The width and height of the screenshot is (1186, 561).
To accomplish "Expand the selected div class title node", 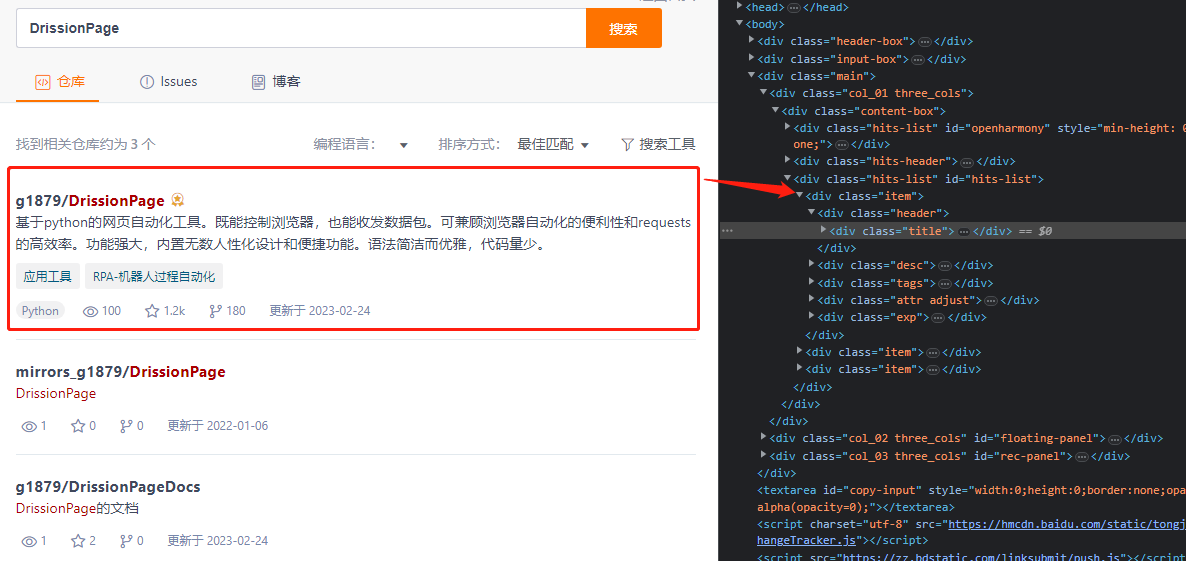I will pos(824,230).
